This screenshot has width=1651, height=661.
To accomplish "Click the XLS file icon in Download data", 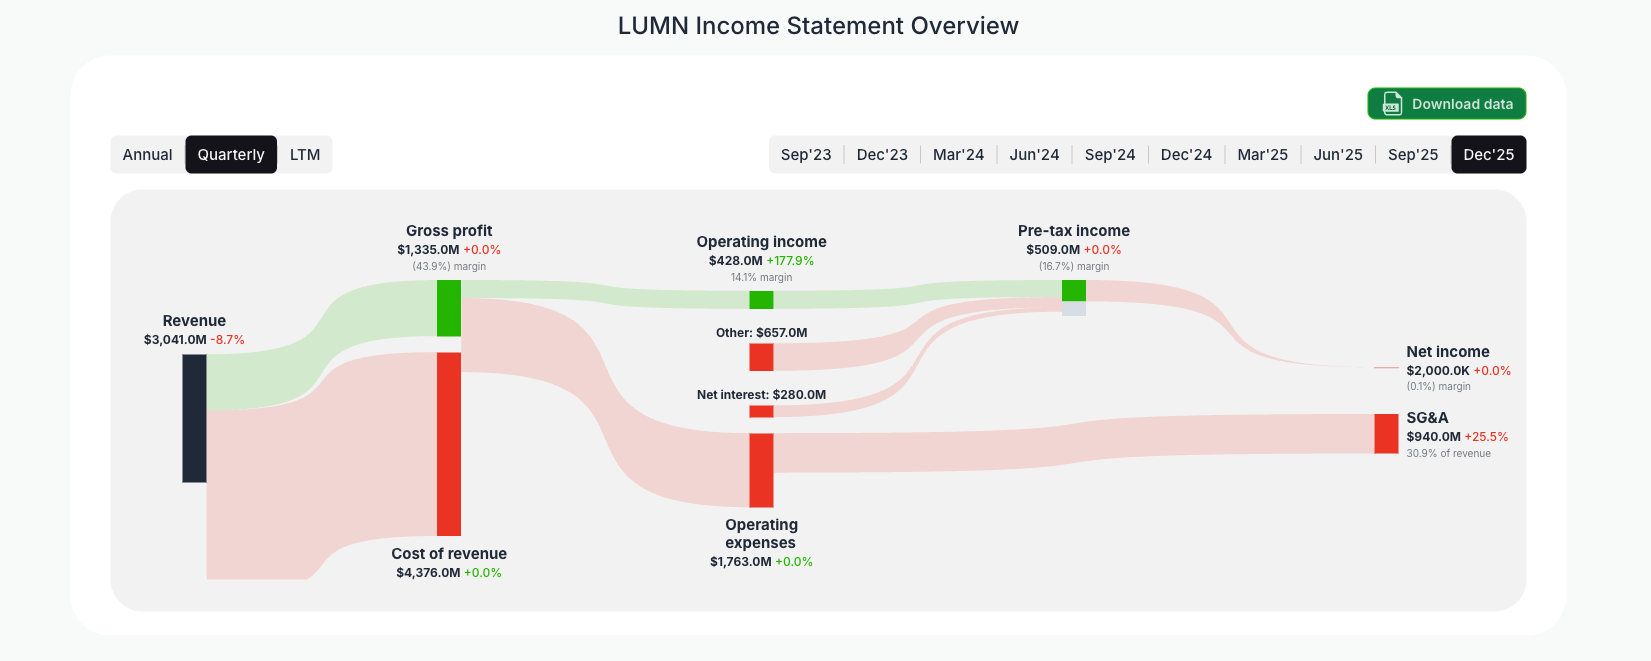I will click(1392, 104).
